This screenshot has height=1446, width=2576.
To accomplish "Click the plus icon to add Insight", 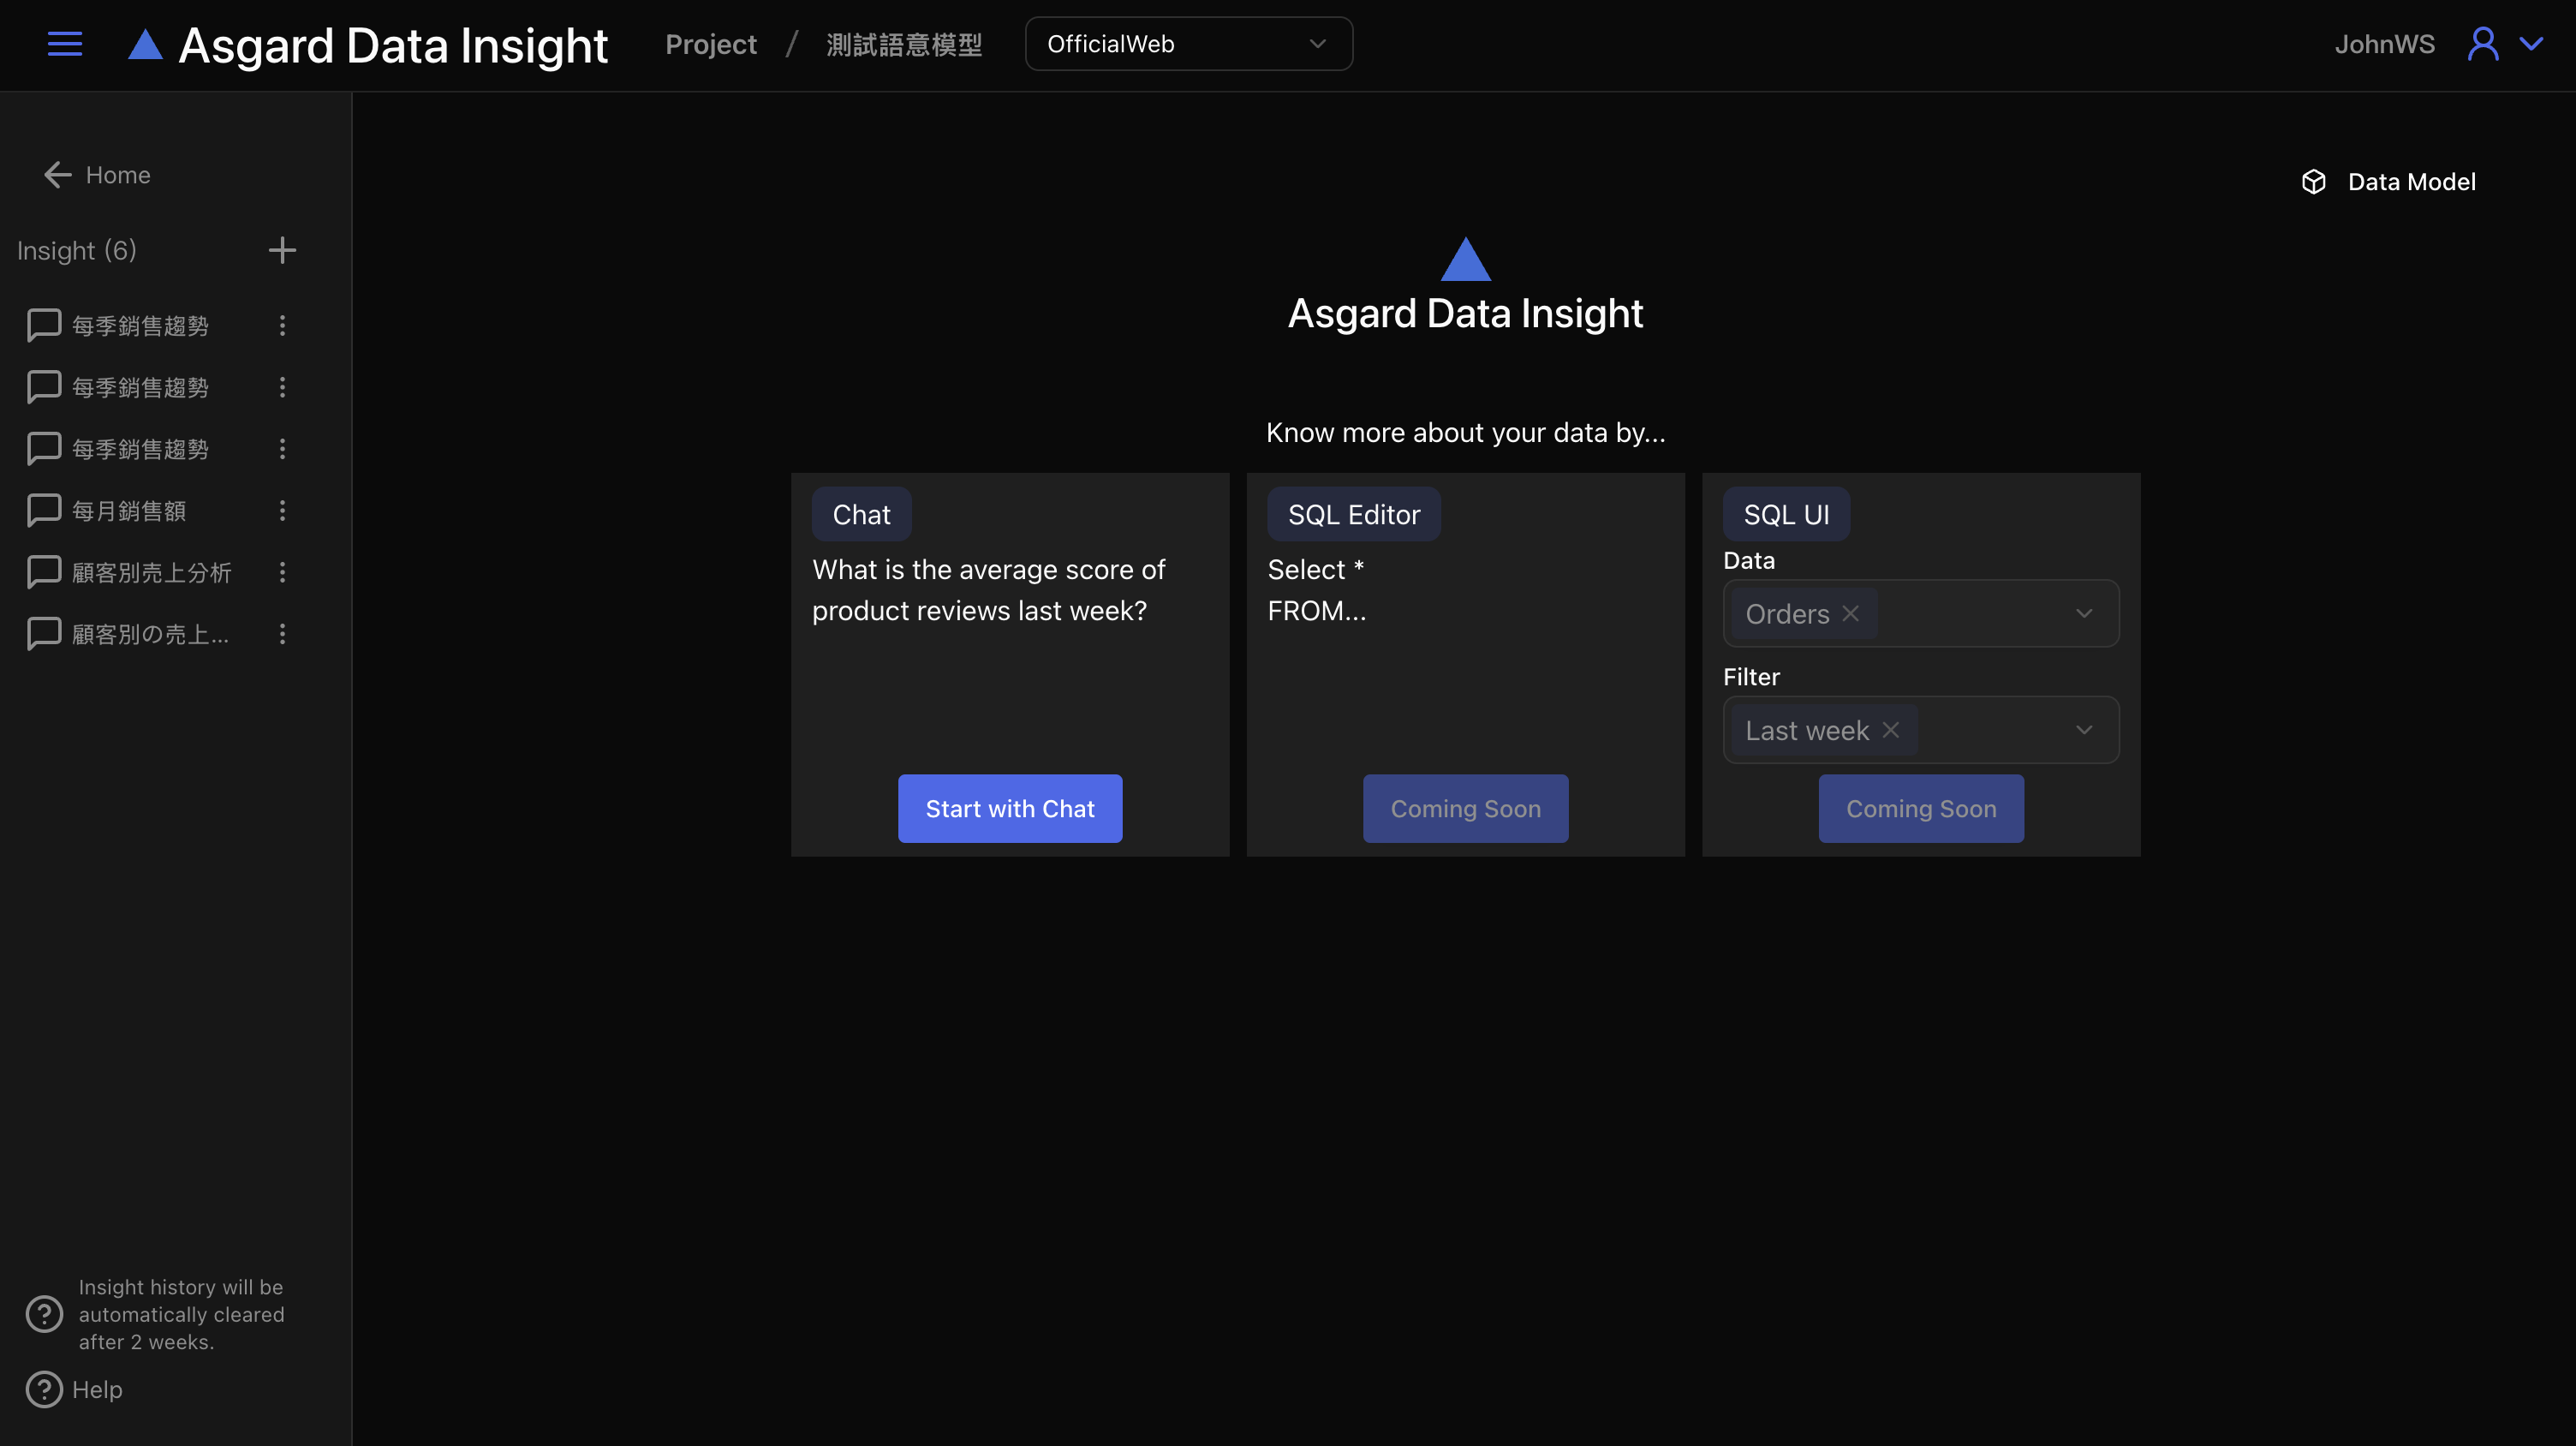I will [x=282, y=250].
